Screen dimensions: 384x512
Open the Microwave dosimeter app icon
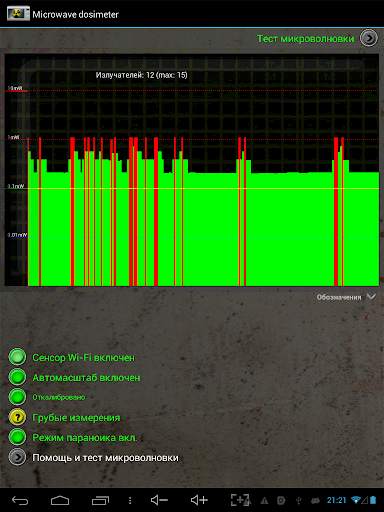(x=18, y=14)
